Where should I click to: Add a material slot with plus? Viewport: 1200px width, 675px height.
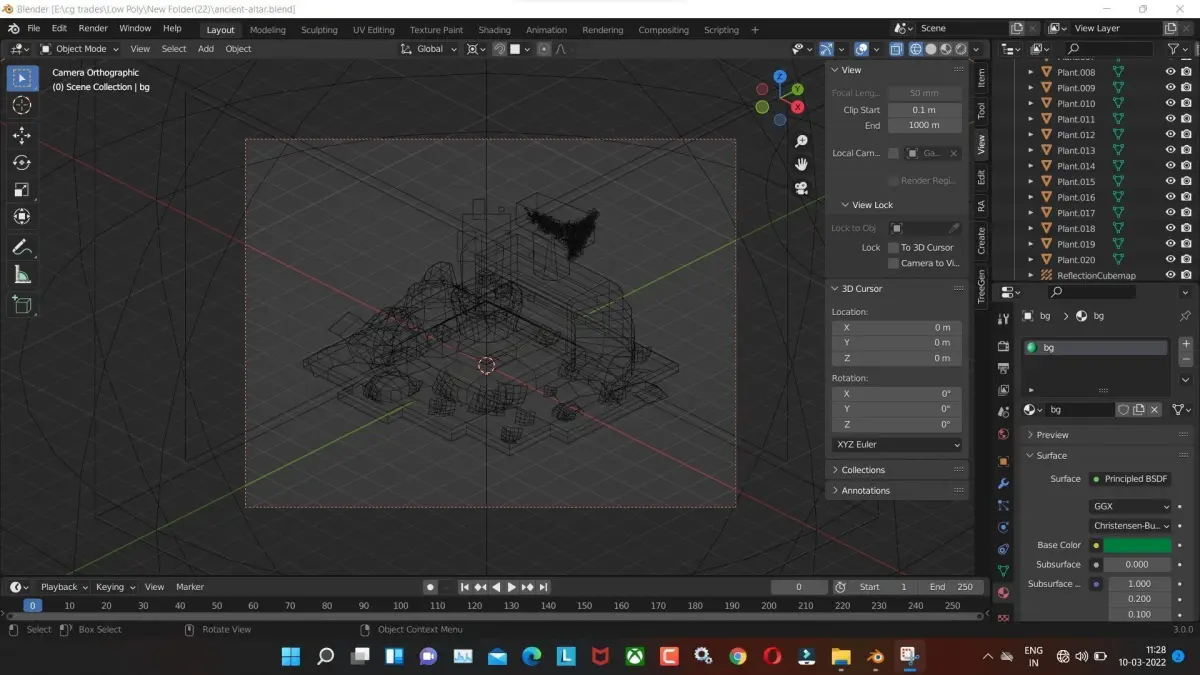pos(1186,344)
